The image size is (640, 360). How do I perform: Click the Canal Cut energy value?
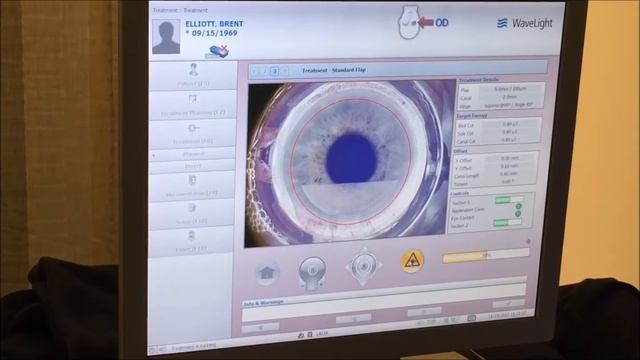(509, 140)
